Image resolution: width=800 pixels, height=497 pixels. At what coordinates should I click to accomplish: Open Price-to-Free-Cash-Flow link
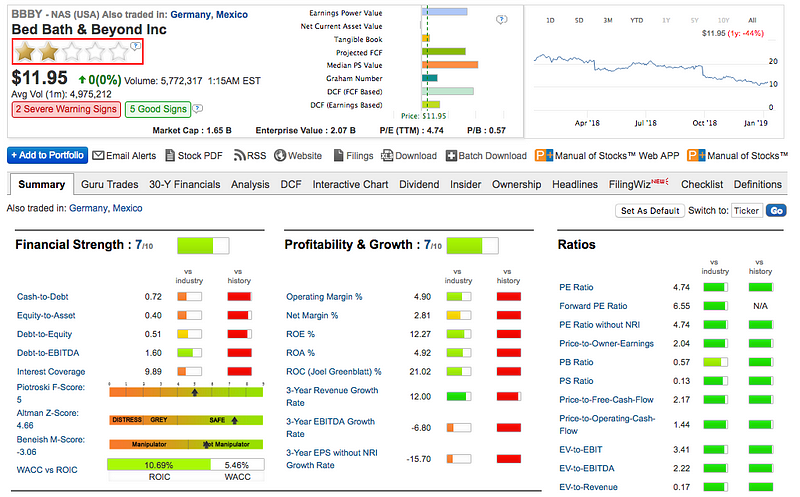[x=606, y=400]
